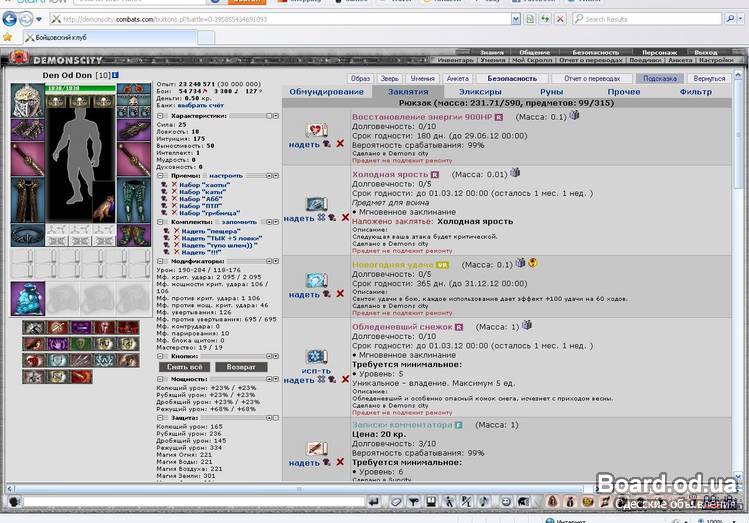Collapse the Модификаторы section
Screen dimensions: 749x523
coord(160,261)
